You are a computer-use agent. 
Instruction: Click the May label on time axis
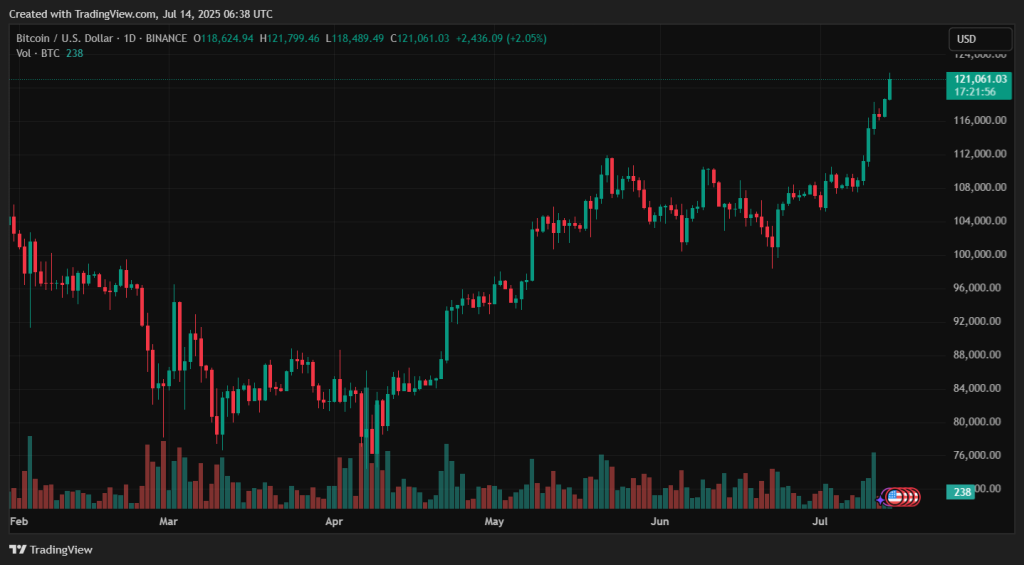494,522
